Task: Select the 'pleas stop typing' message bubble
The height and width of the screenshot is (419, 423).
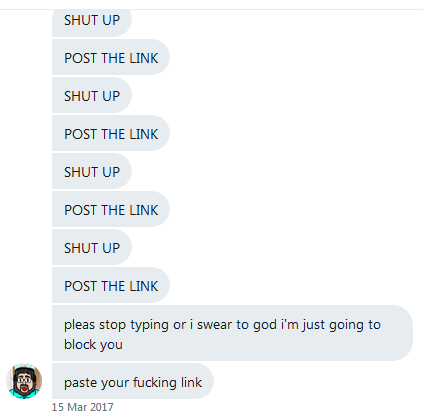Action: 232,333
